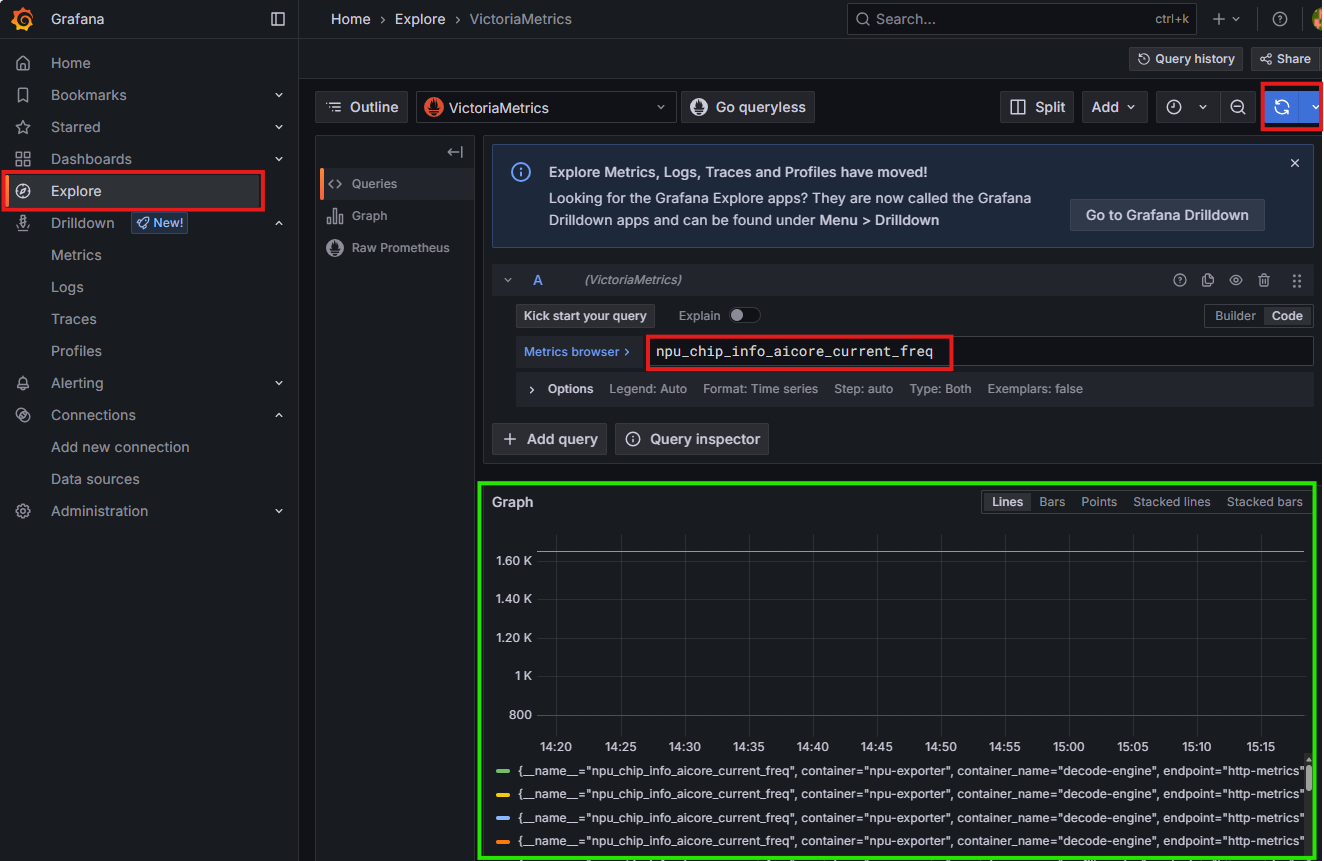Open the Add dropdown menu
Image resolution: width=1324 pixels, height=861 pixels.
click(x=1114, y=107)
